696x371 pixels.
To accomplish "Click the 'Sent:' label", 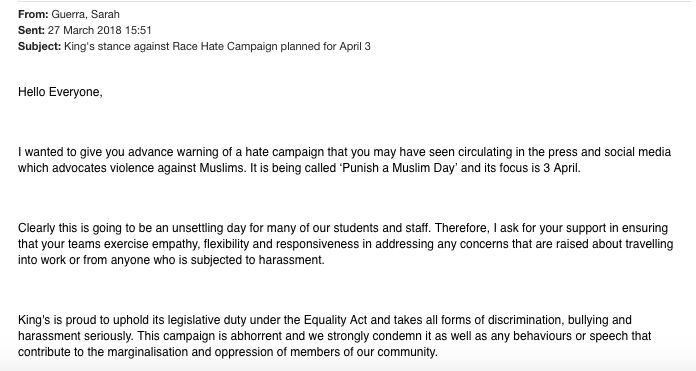I will (x=32, y=30).
